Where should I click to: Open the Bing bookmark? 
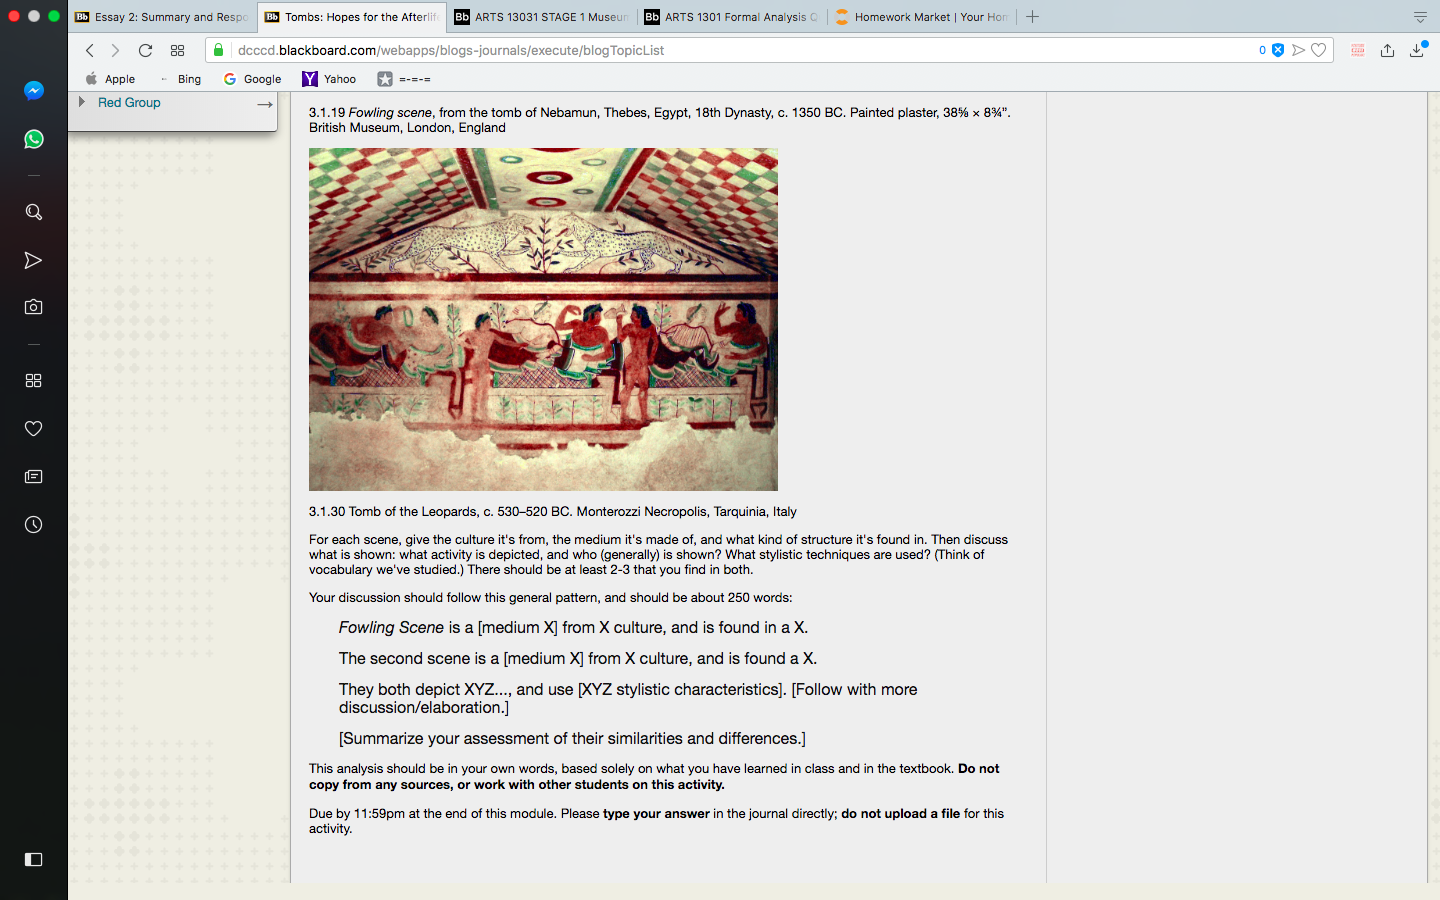pos(180,79)
